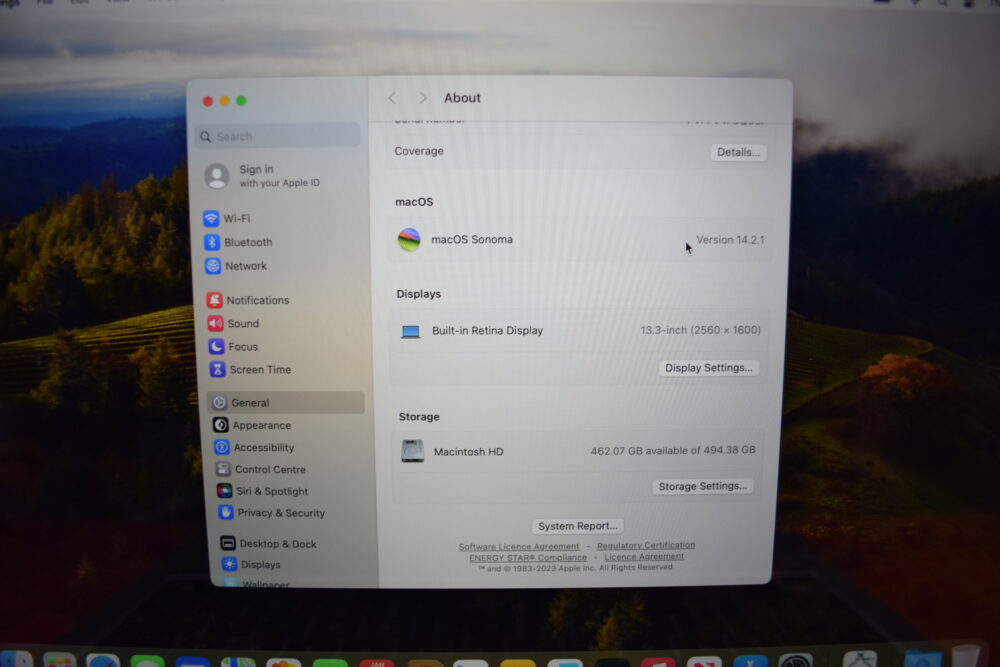Click the Macintosh HD label
The height and width of the screenshot is (667, 1000).
tap(469, 451)
